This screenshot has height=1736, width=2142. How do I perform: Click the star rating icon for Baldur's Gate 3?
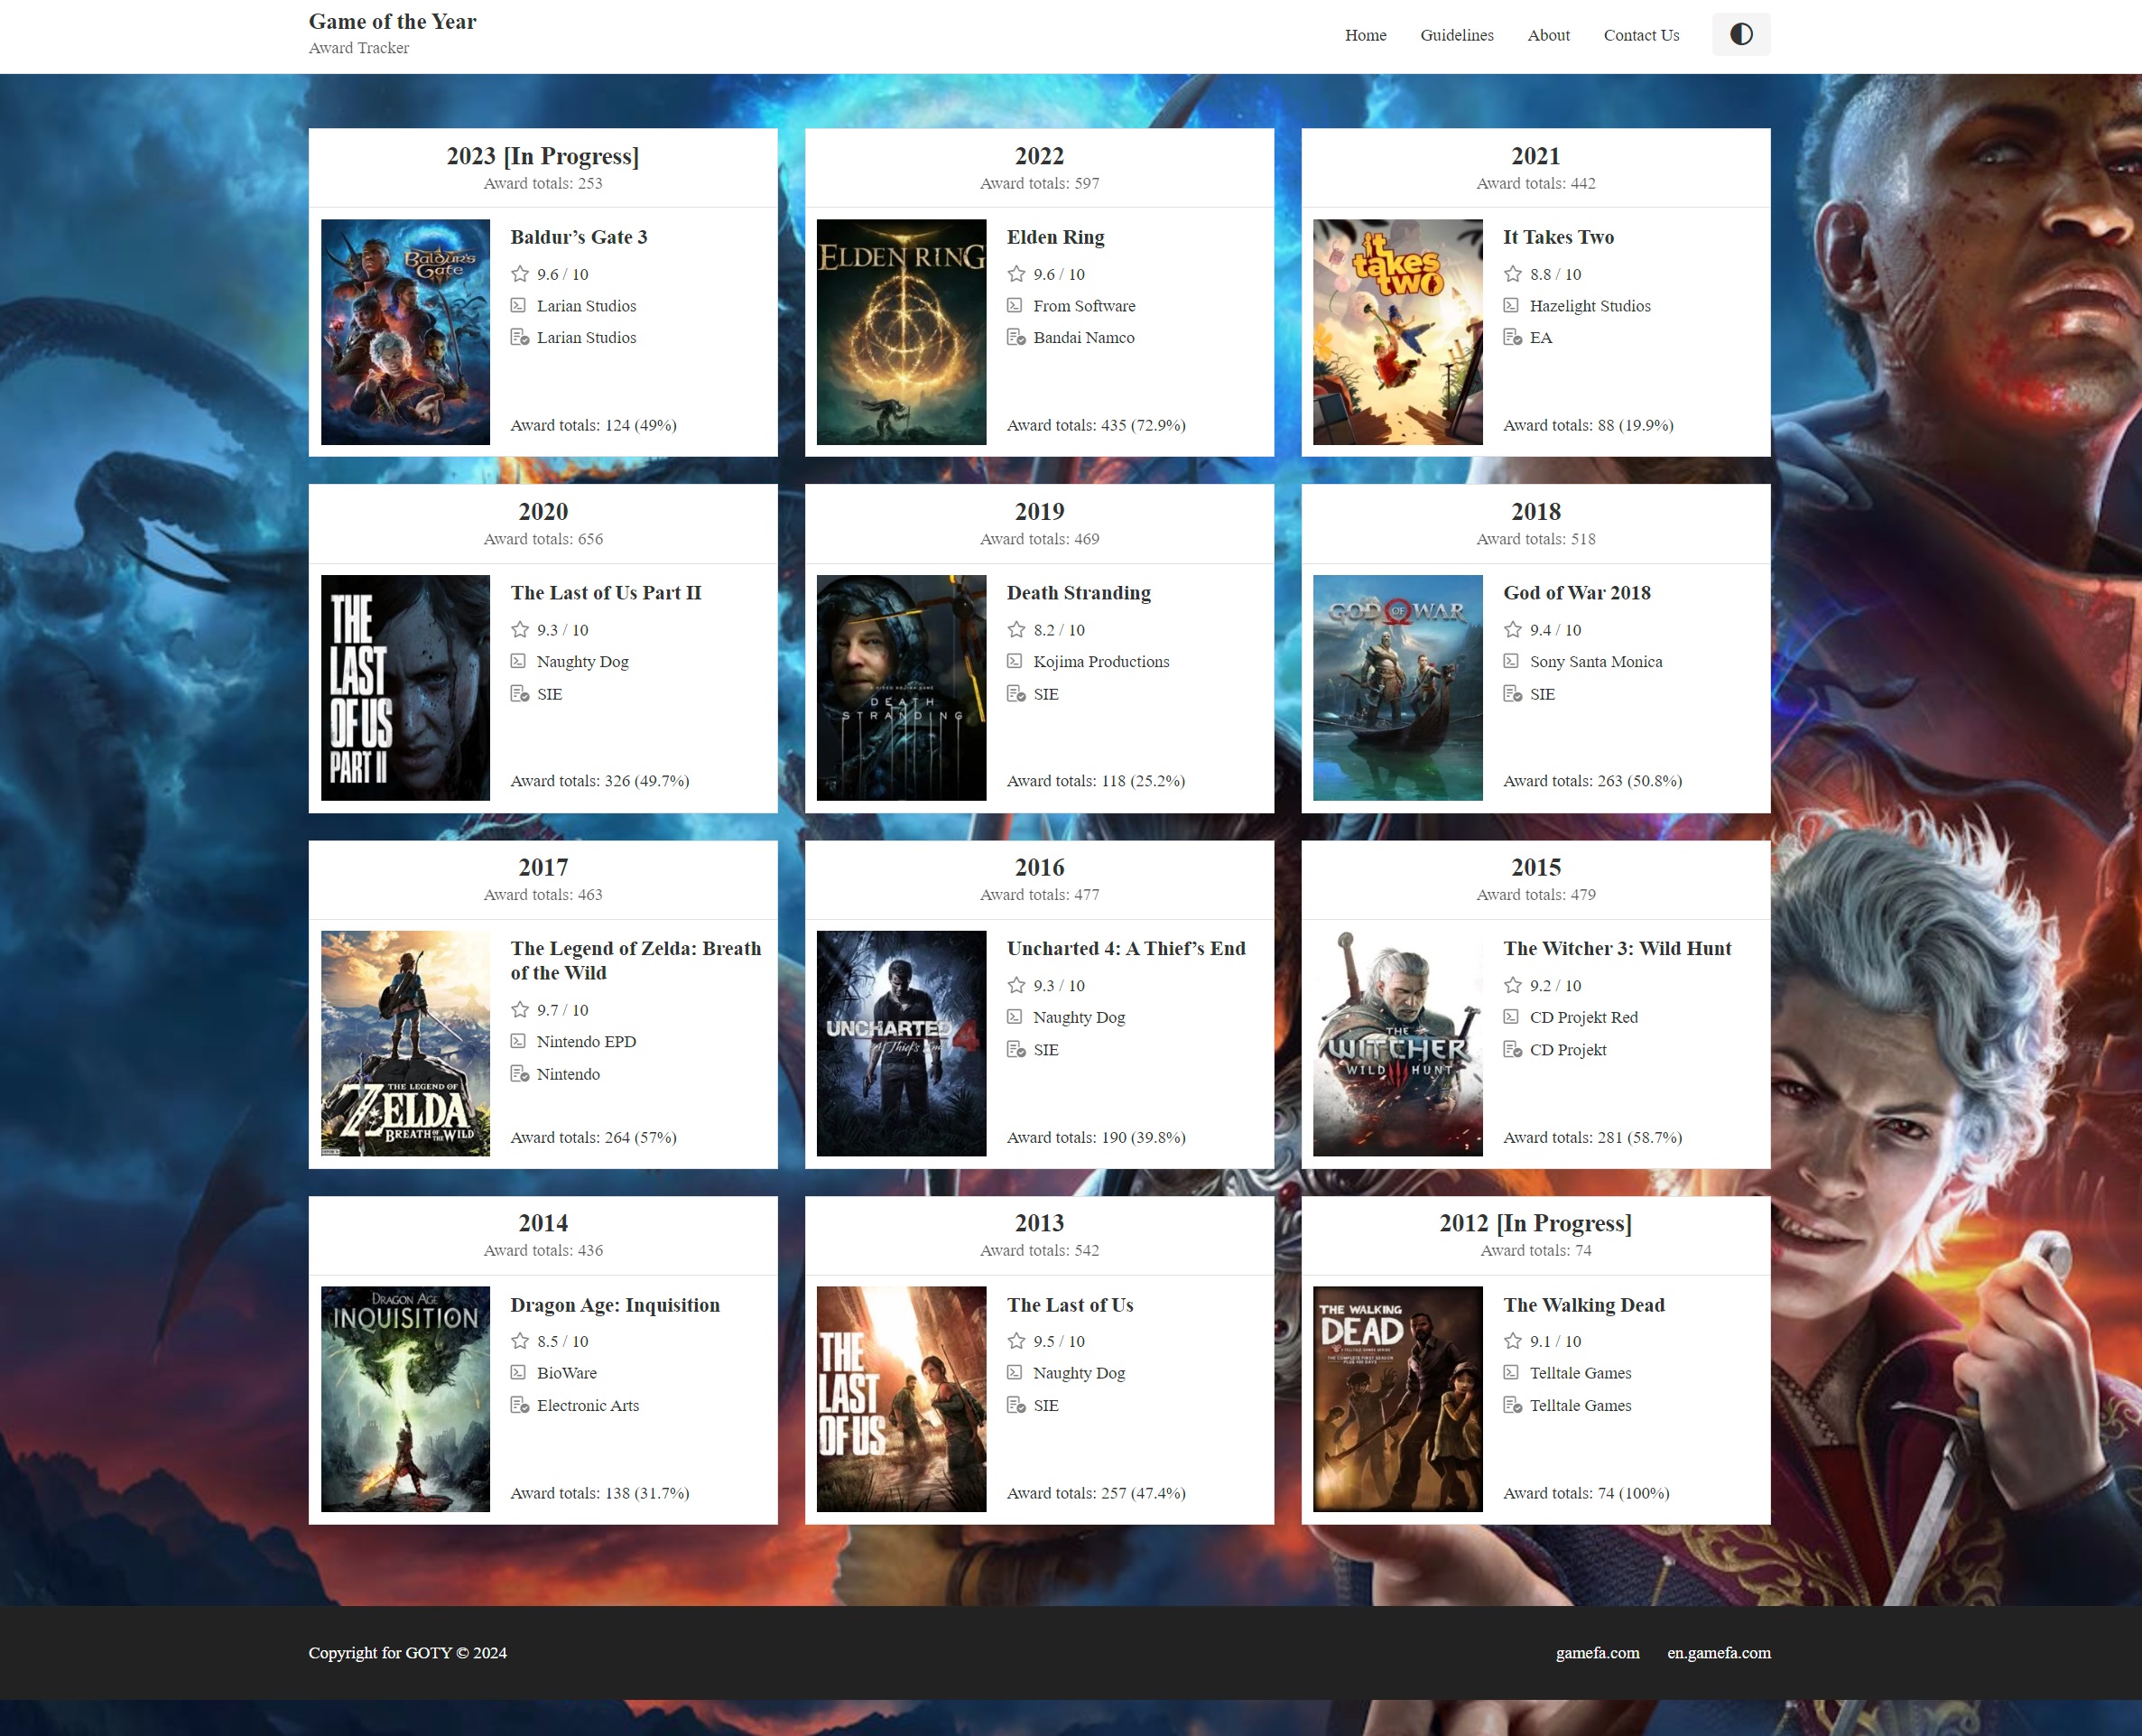(x=520, y=274)
